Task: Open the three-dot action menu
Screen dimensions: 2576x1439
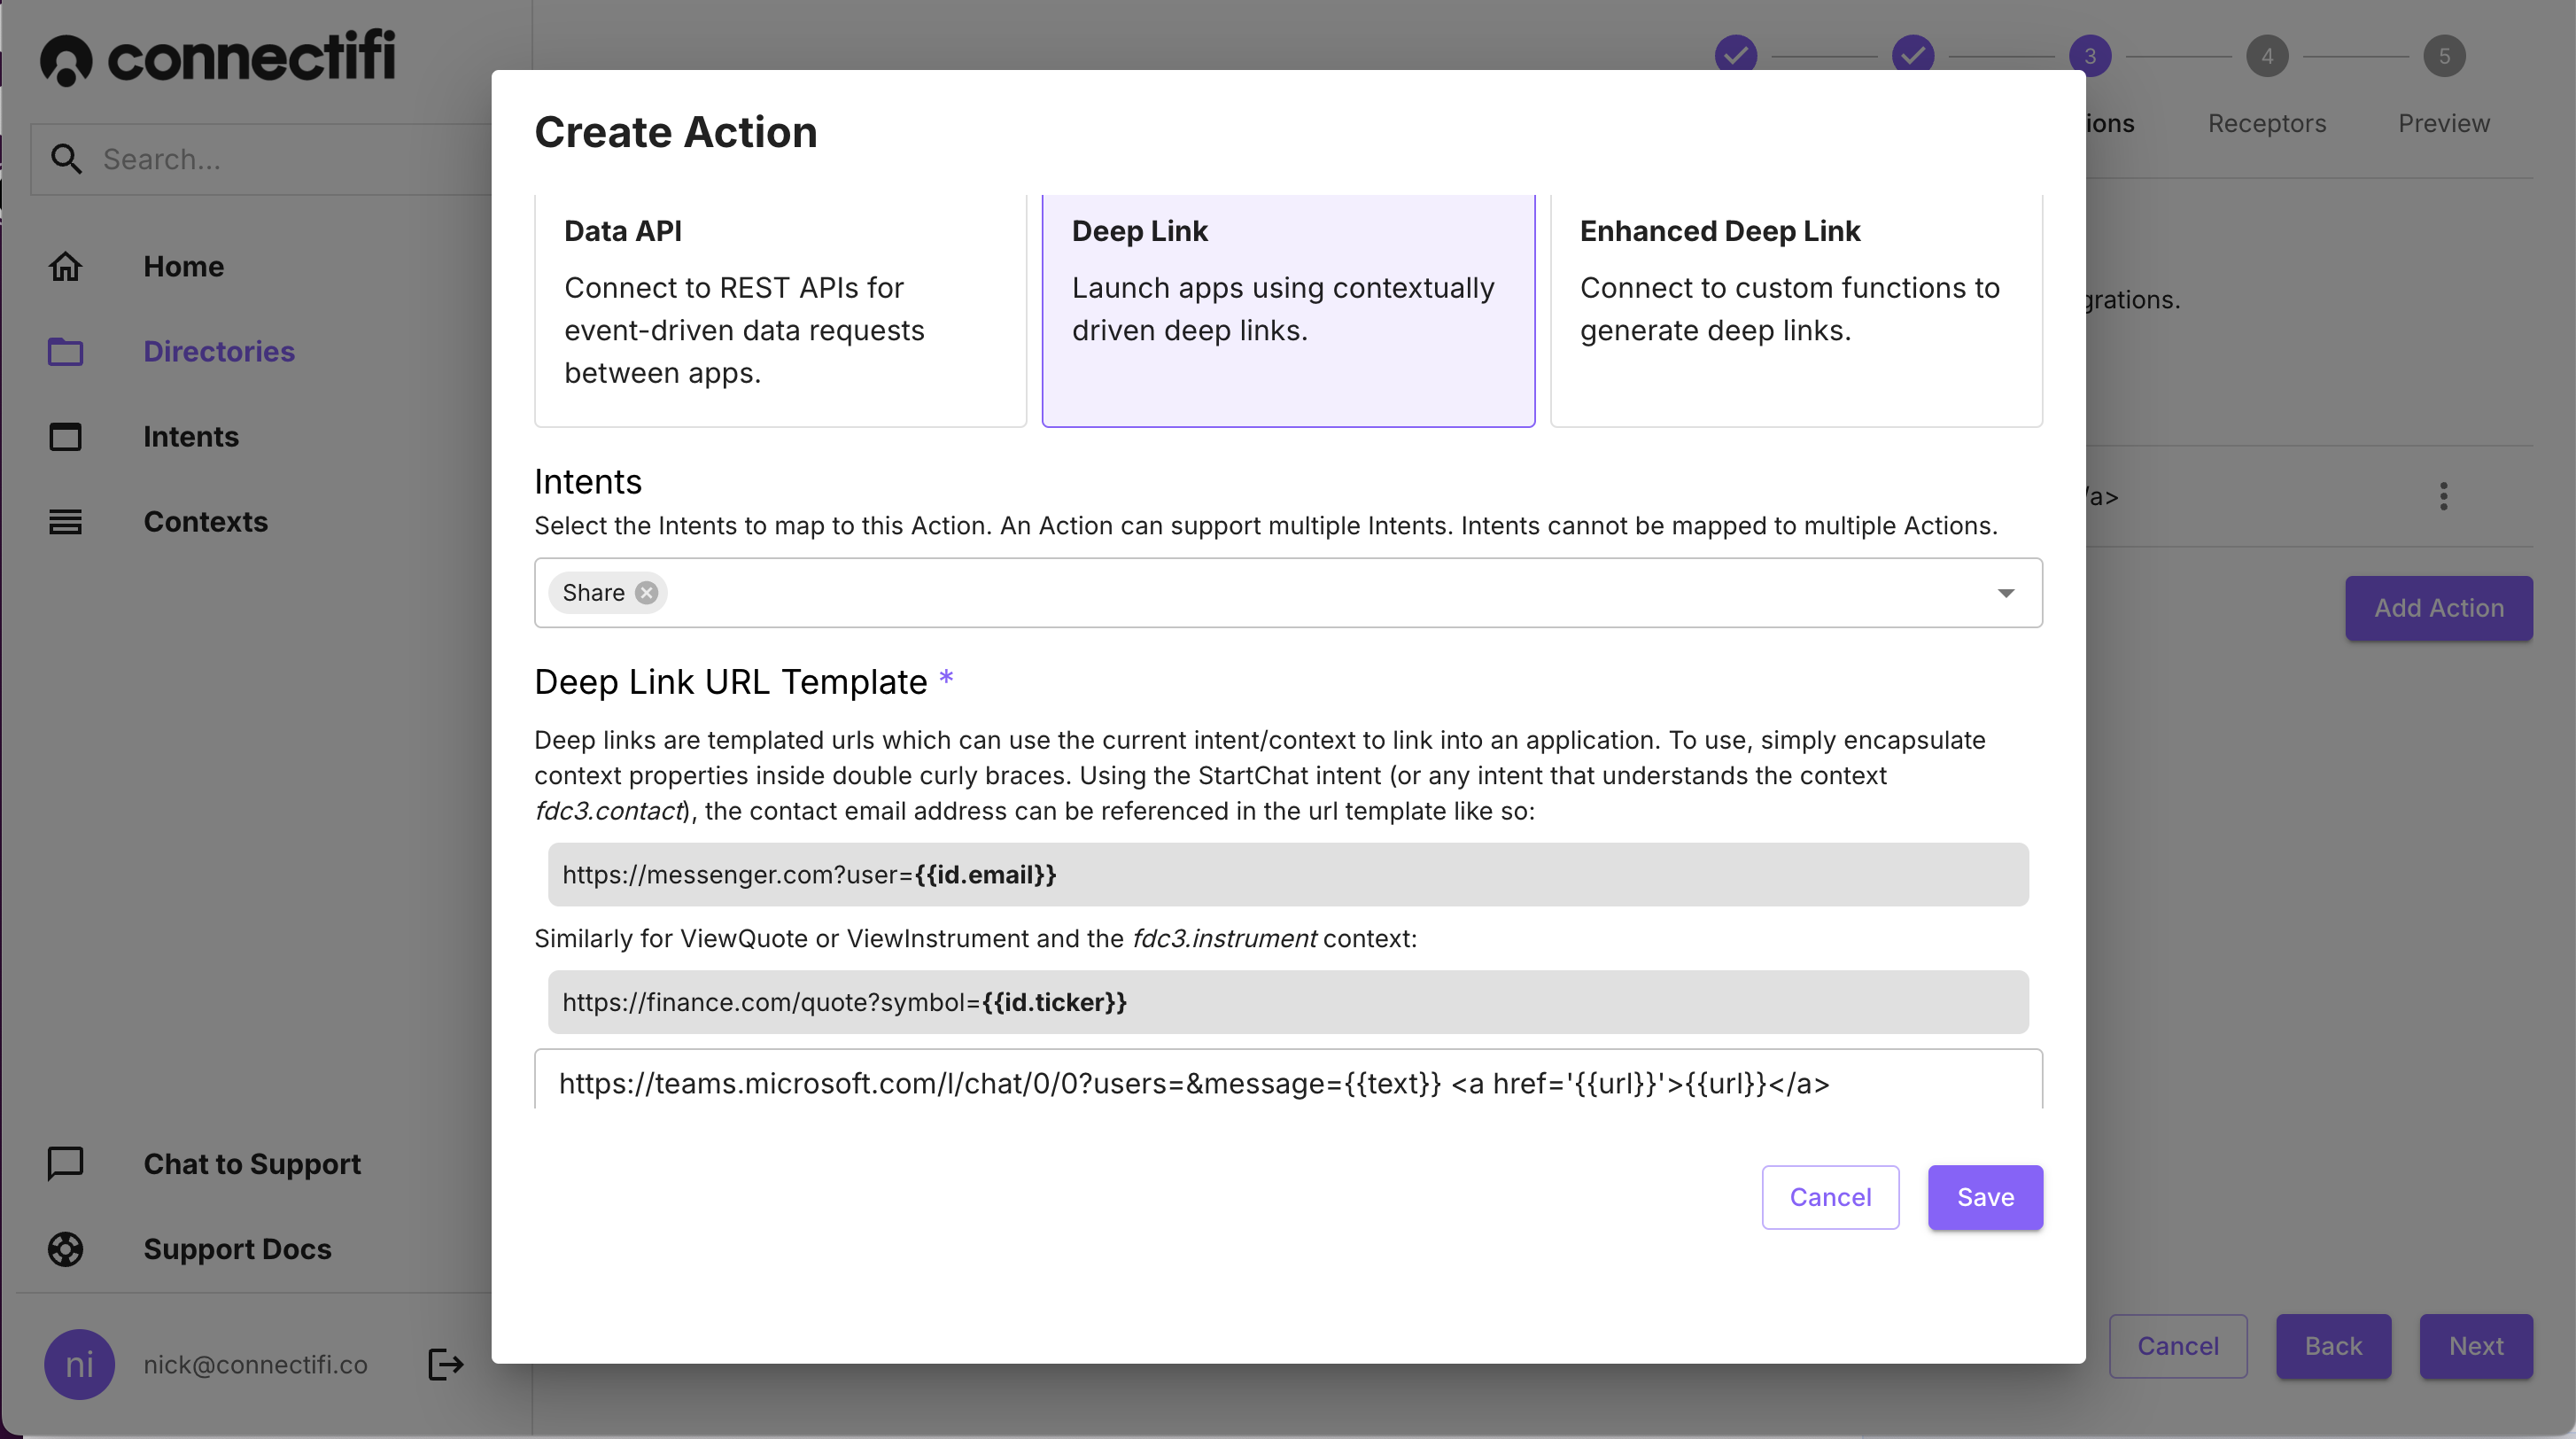Action: coord(2443,496)
